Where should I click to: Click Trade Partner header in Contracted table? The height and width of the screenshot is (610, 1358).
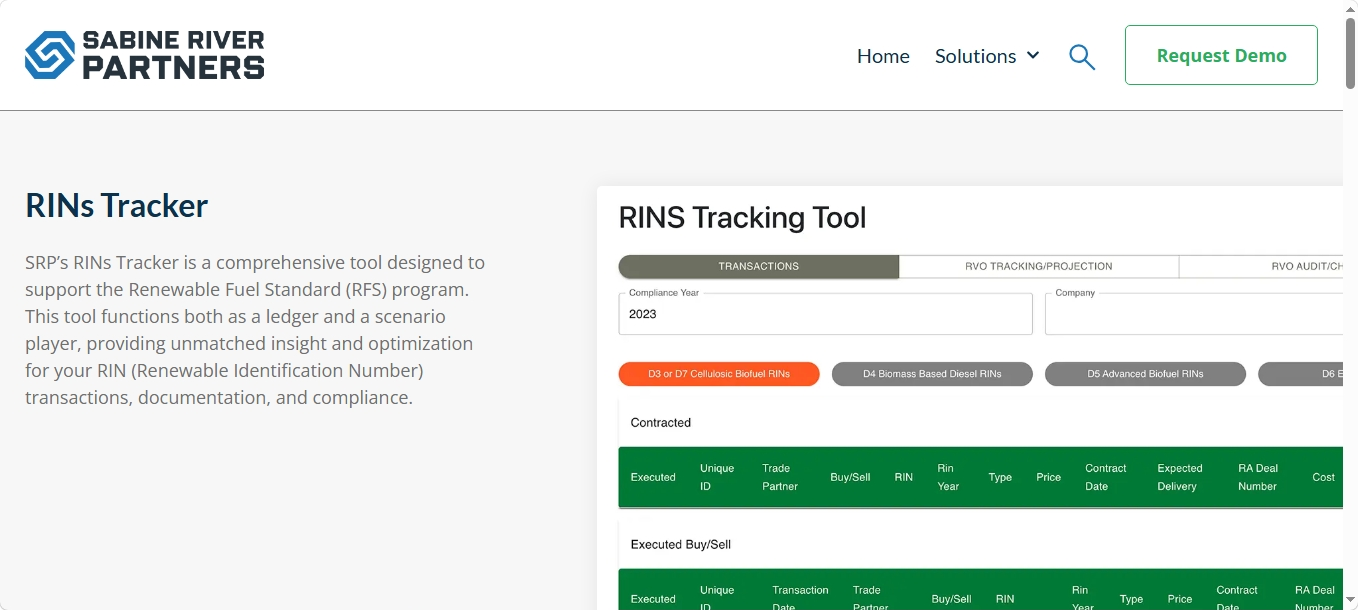tap(780, 477)
